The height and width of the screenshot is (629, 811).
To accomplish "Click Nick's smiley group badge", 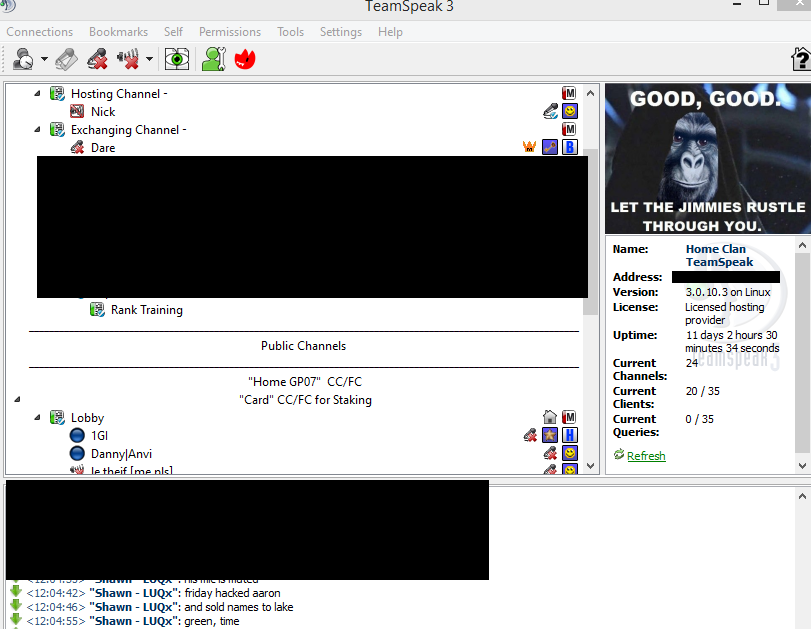I will 569,111.
